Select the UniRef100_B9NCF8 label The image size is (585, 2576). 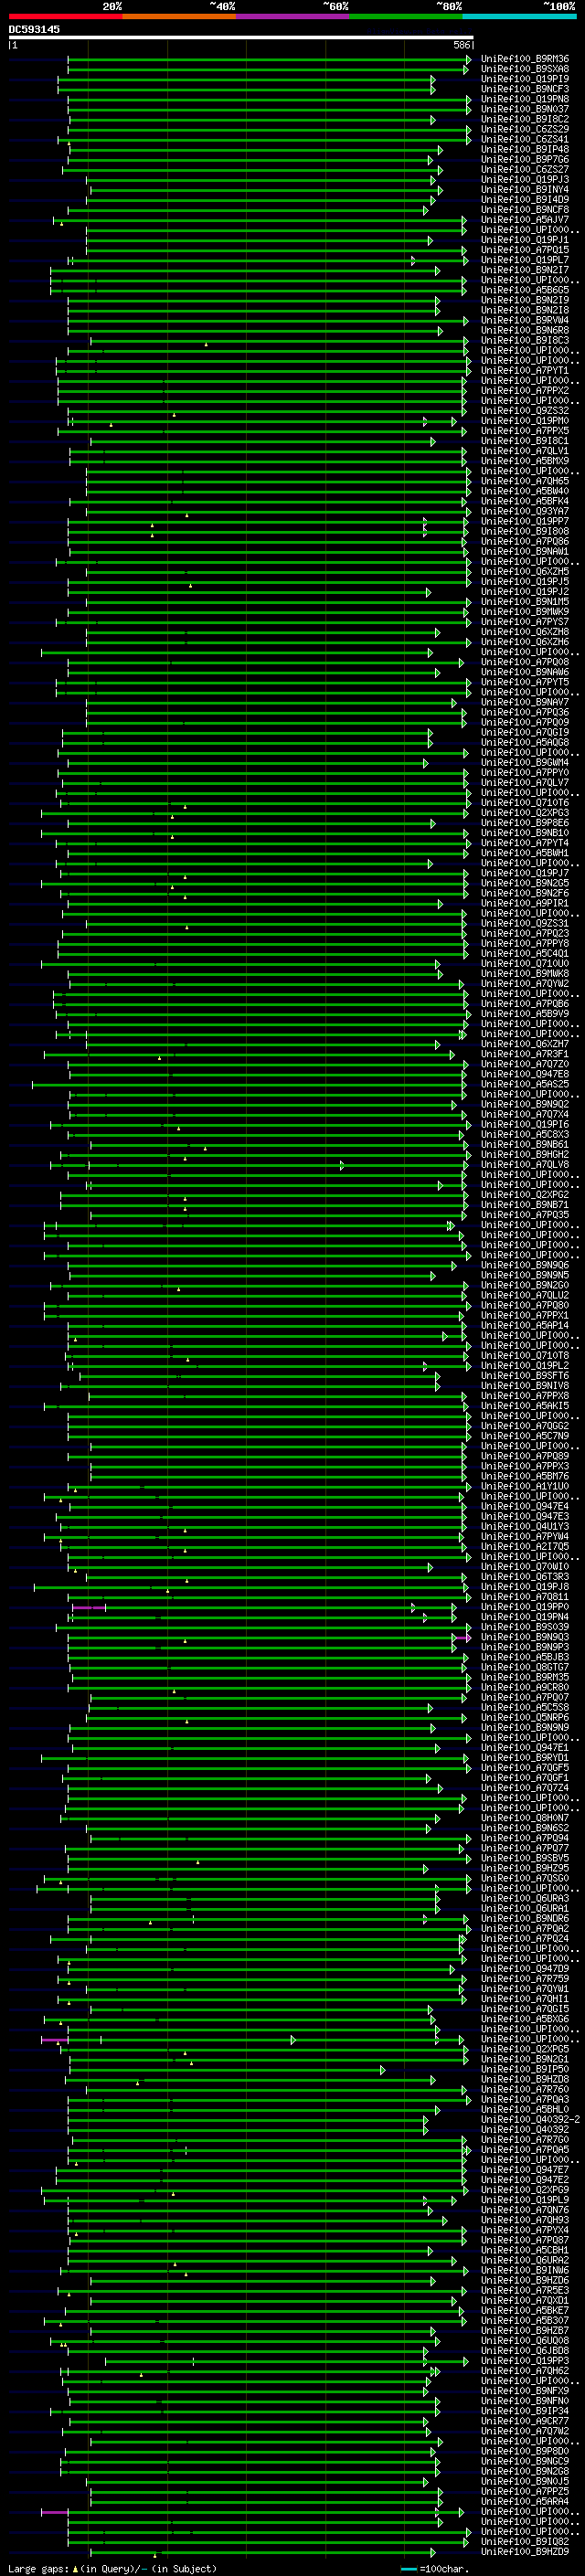(x=525, y=210)
